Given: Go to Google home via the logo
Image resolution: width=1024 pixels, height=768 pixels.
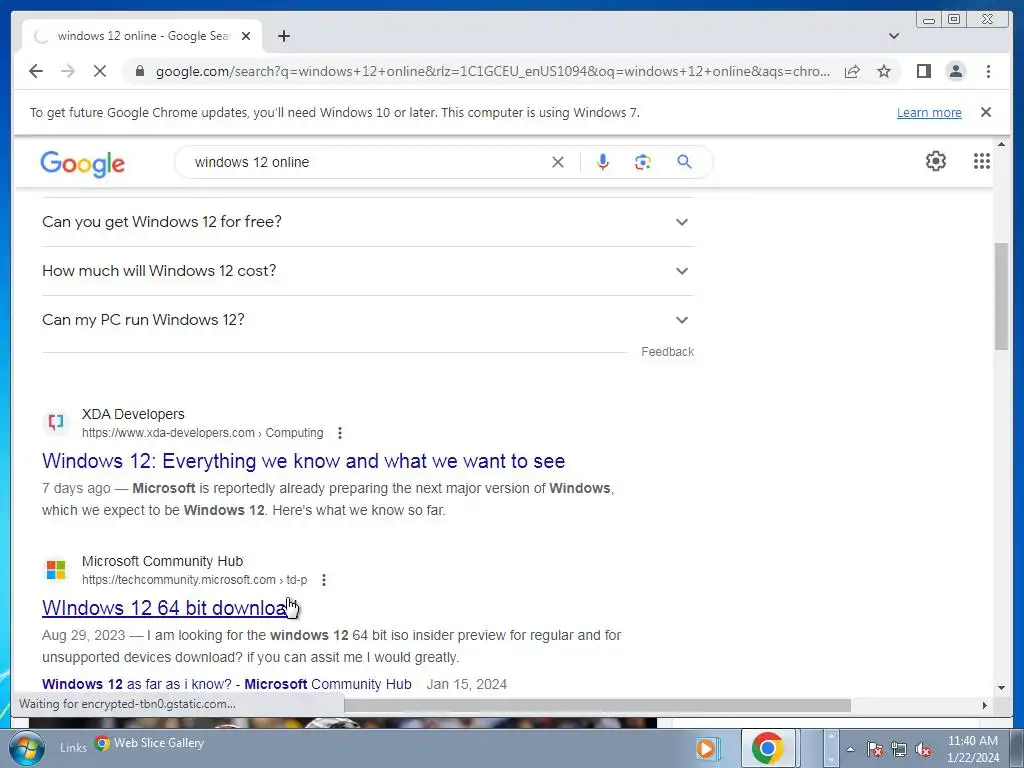Looking at the screenshot, I should [x=82, y=163].
